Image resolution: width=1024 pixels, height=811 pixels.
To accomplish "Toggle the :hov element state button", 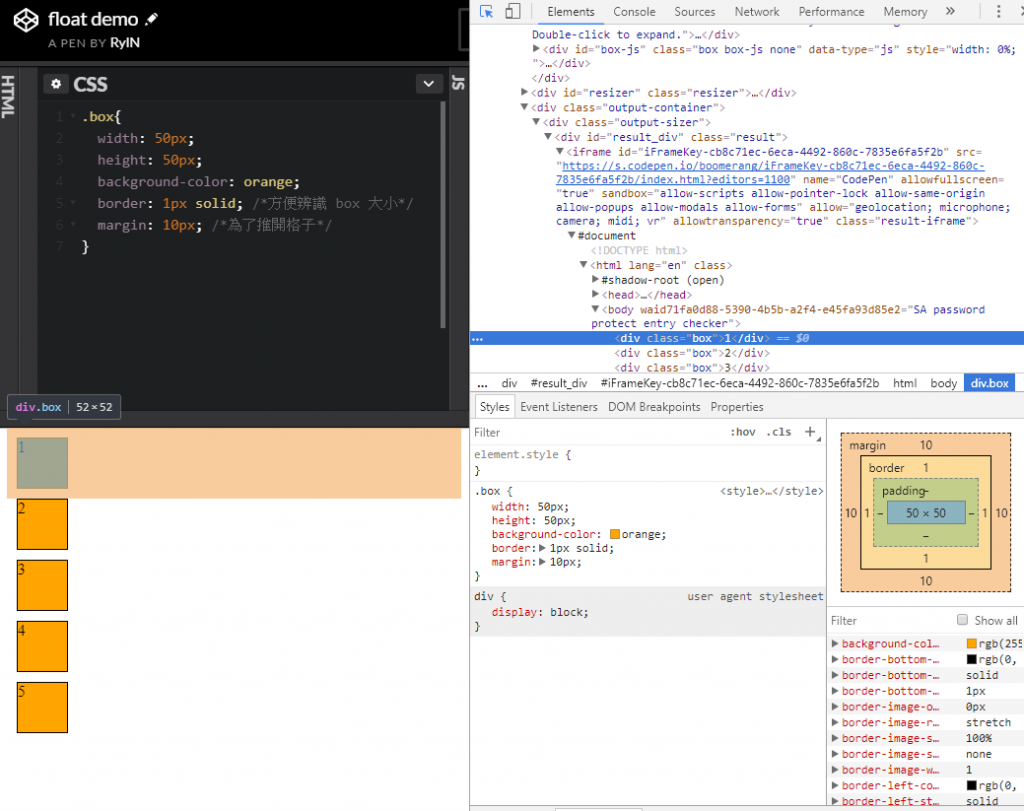I will click(x=743, y=432).
